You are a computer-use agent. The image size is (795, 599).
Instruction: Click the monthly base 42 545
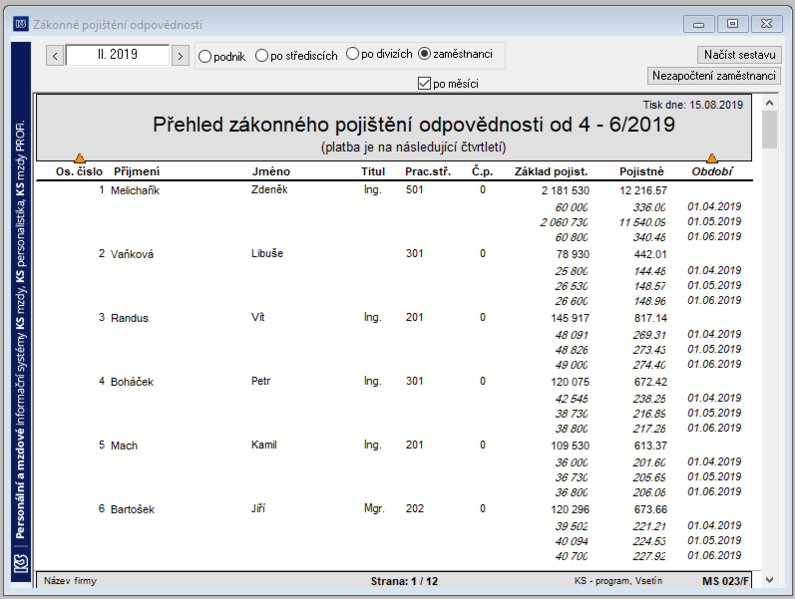571,399
